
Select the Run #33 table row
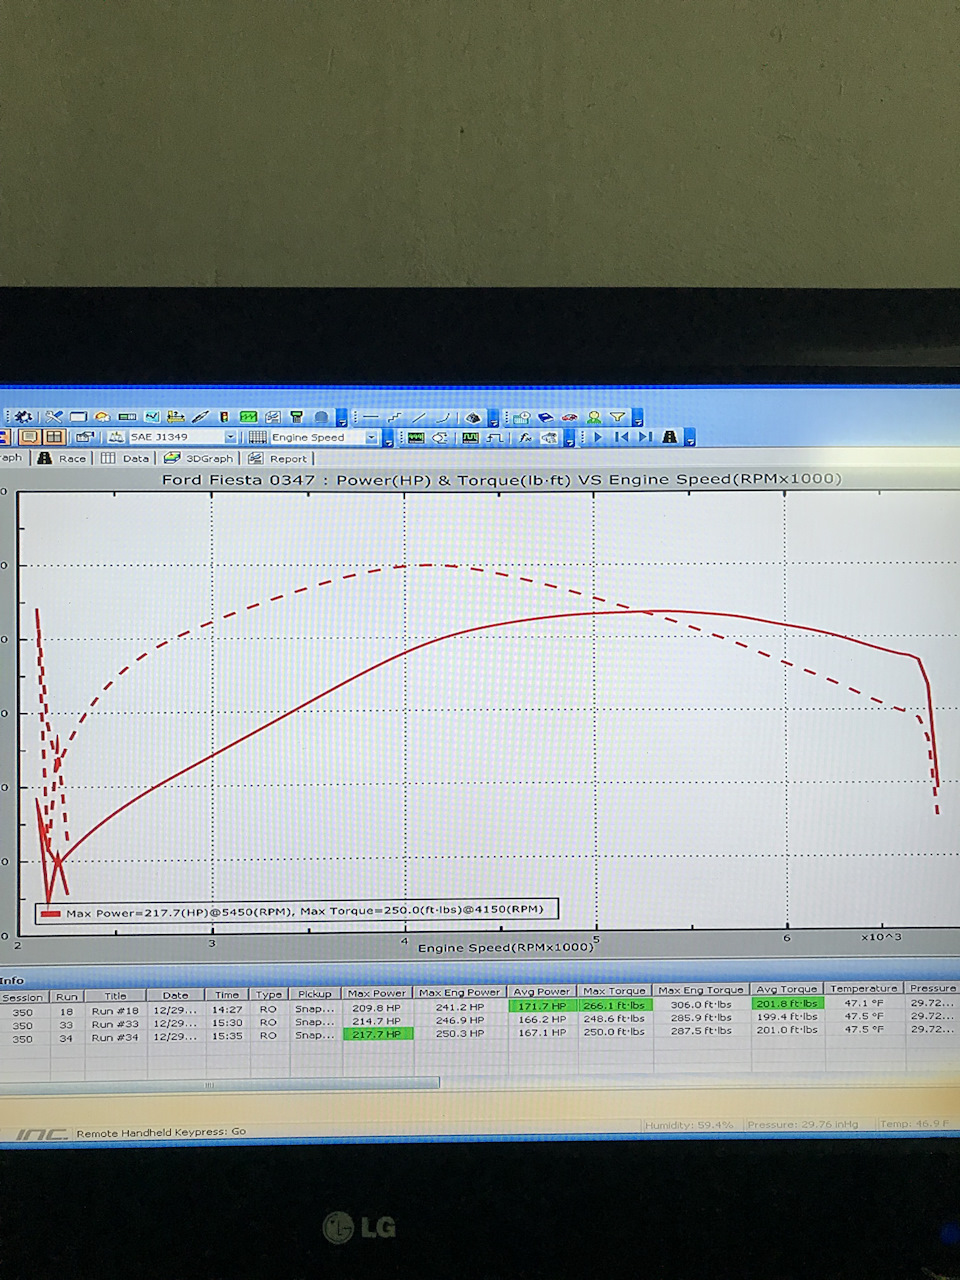click(480, 1021)
